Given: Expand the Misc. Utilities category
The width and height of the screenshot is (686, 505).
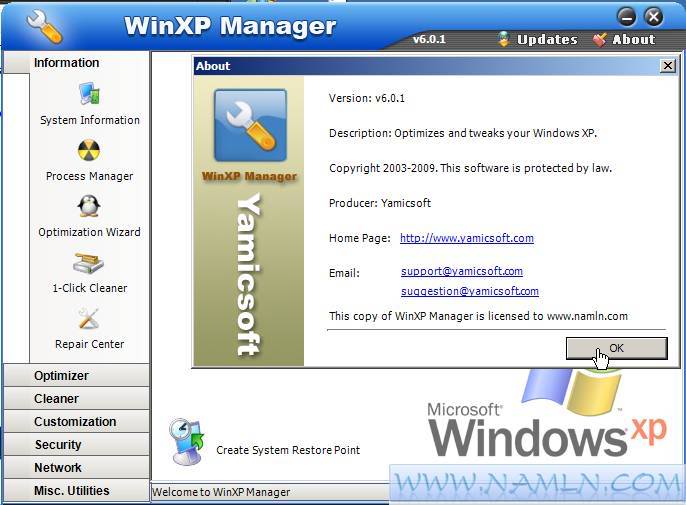Looking at the screenshot, I should click(x=77, y=491).
